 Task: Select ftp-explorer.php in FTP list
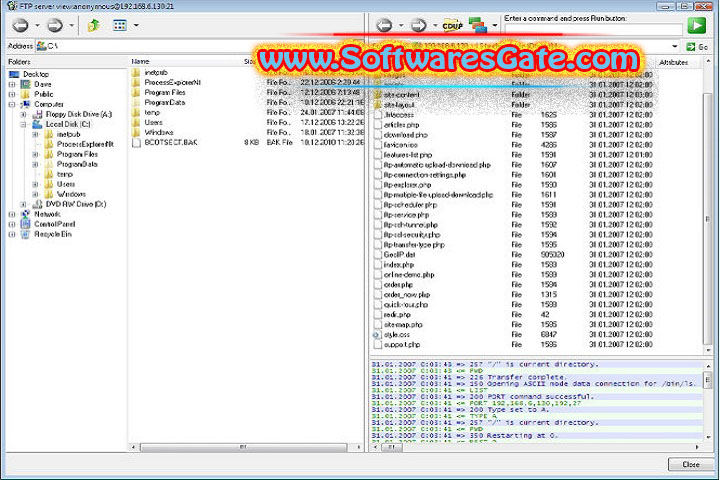[407, 185]
